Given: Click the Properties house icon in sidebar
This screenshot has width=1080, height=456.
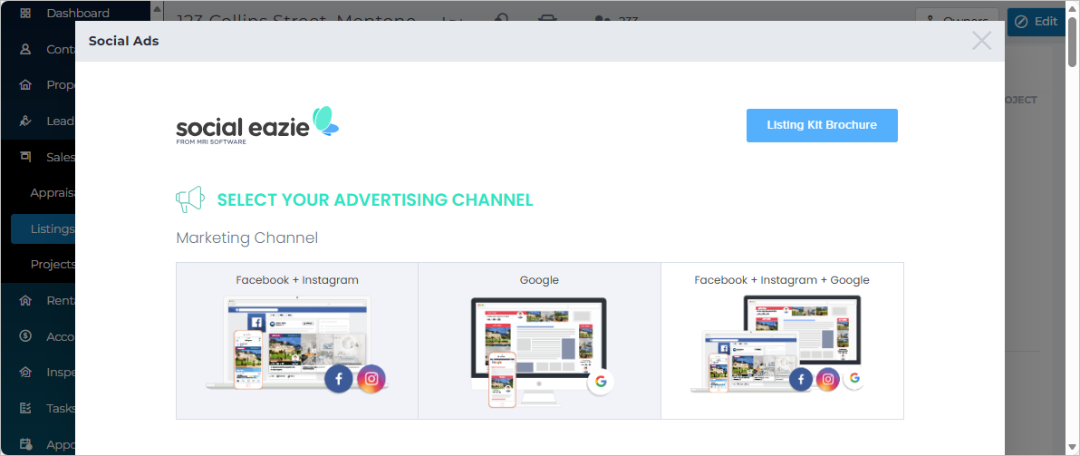Looking at the screenshot, I should (25, 85).
